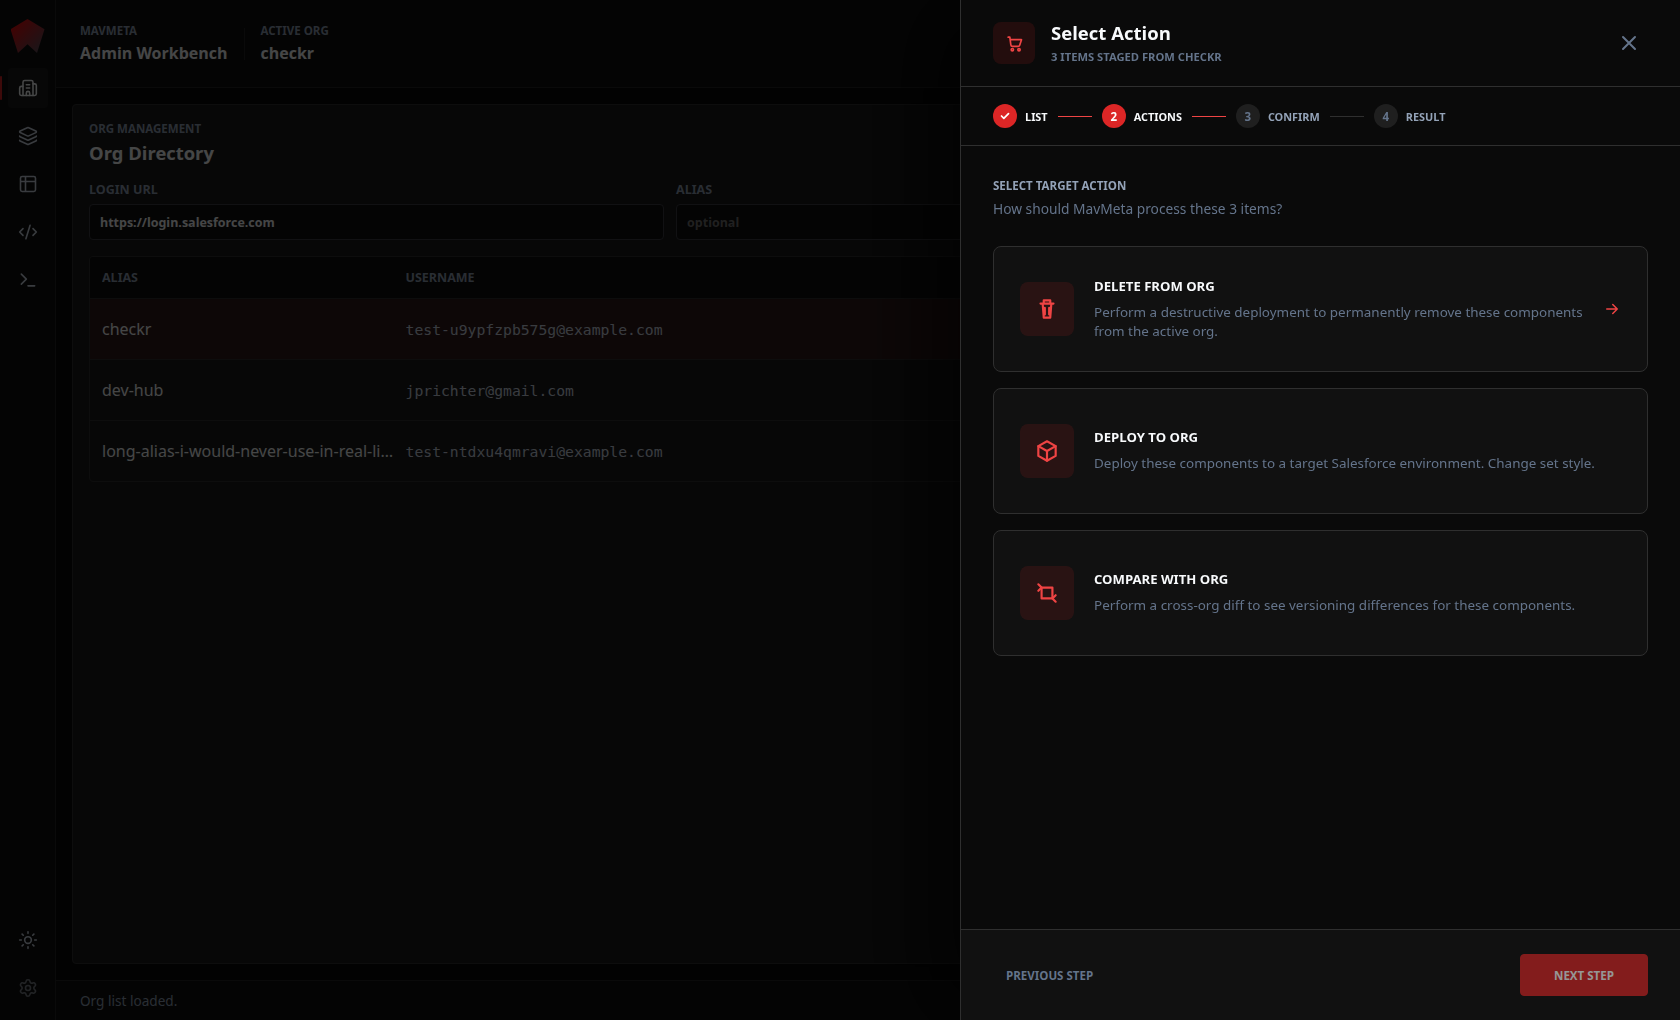Open the org directory building sidebar icon
Viewport: 1680px width, 1020px height.
point(28,88)
